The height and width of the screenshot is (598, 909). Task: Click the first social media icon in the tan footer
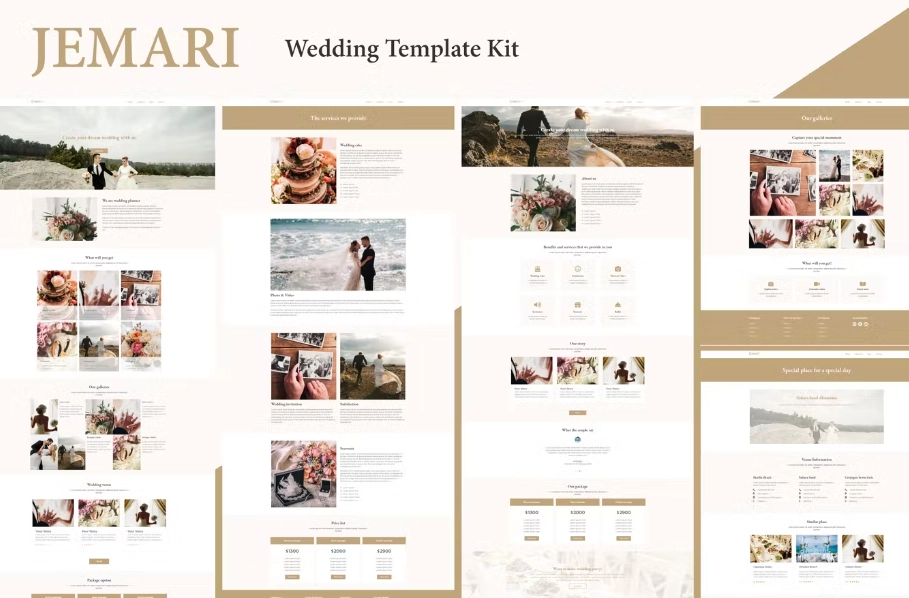(855, 324)
